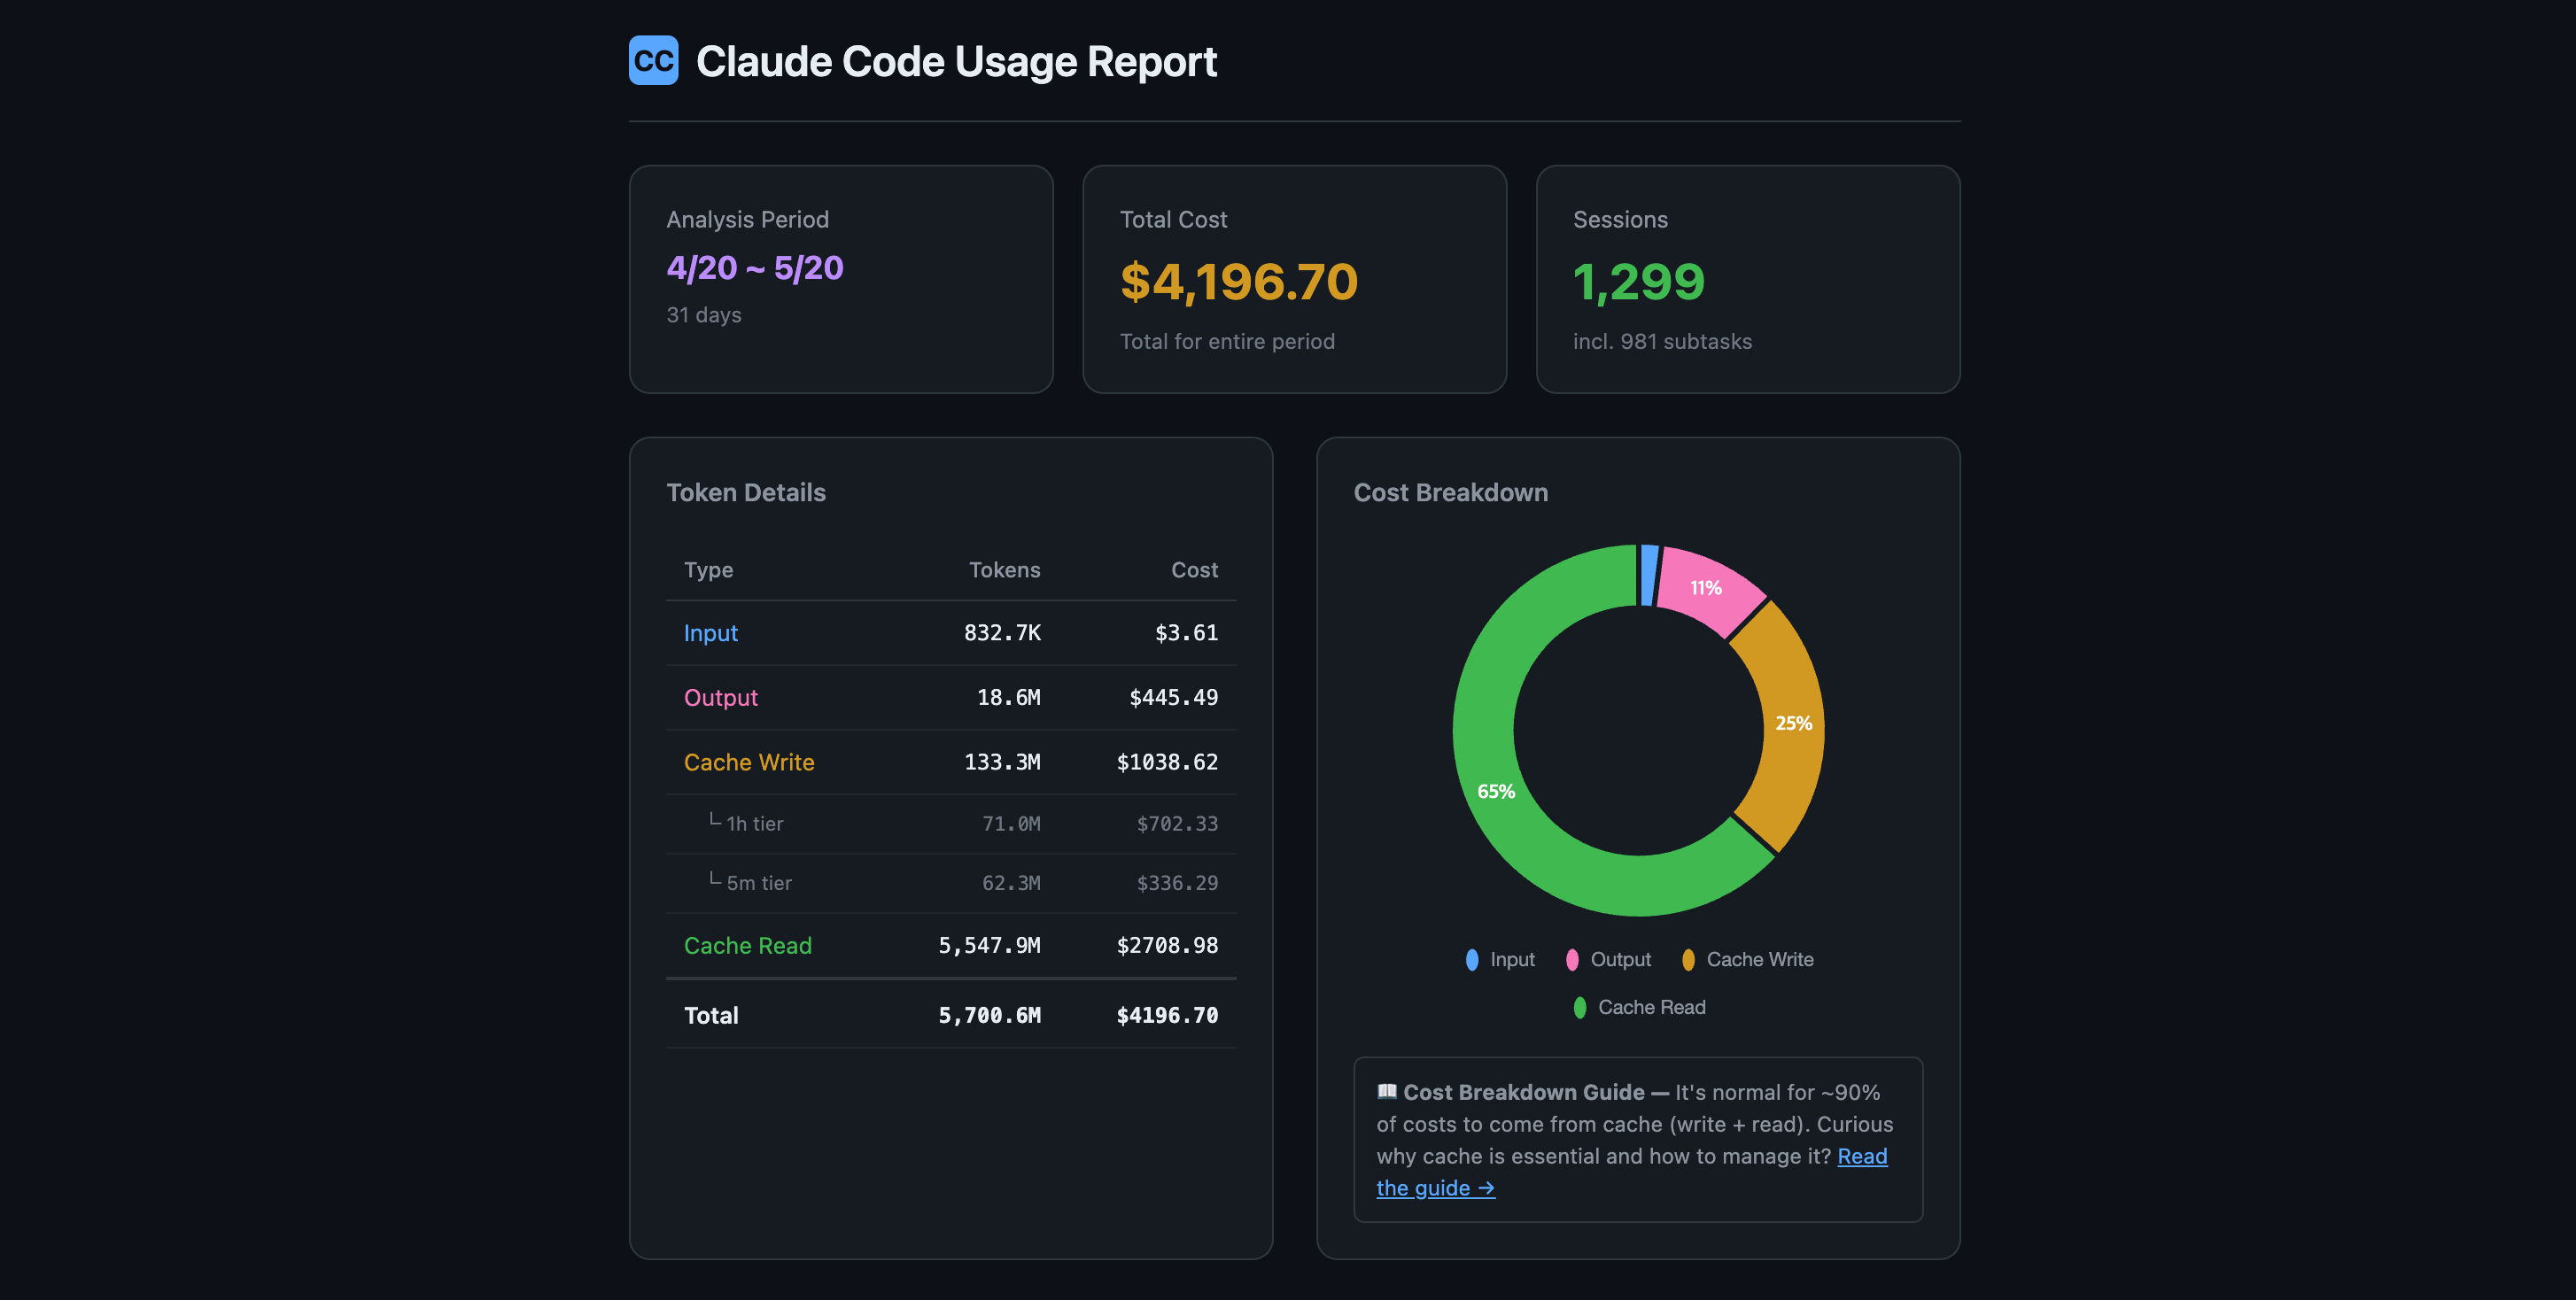
Task: Click the Output legend swatch
Action: 1572,959
